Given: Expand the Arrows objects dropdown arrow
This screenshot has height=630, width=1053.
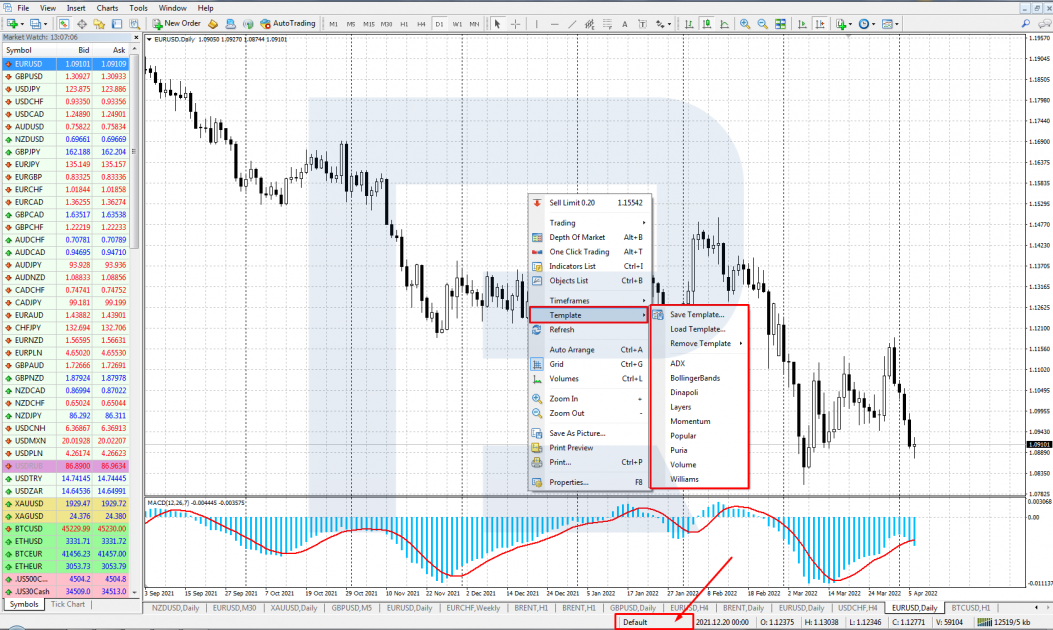Looking at the screenshot, I should (670, 24).
